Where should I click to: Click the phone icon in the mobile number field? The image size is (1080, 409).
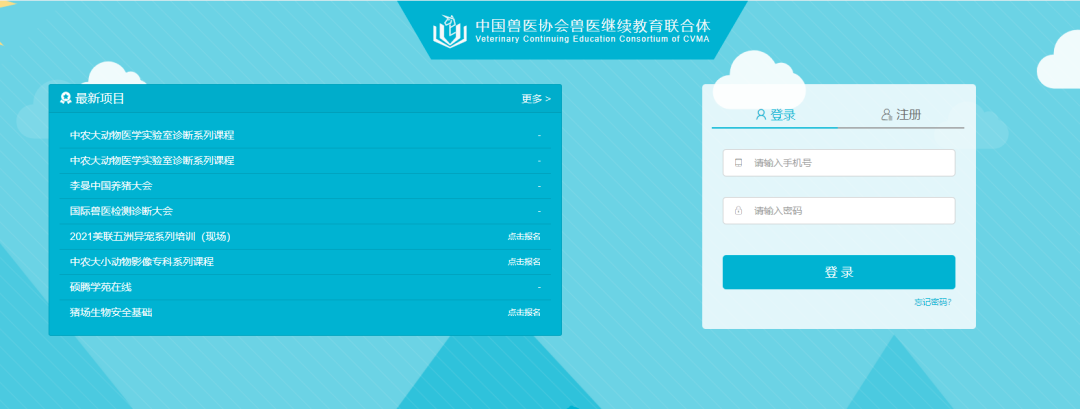[x=738, y=163]
